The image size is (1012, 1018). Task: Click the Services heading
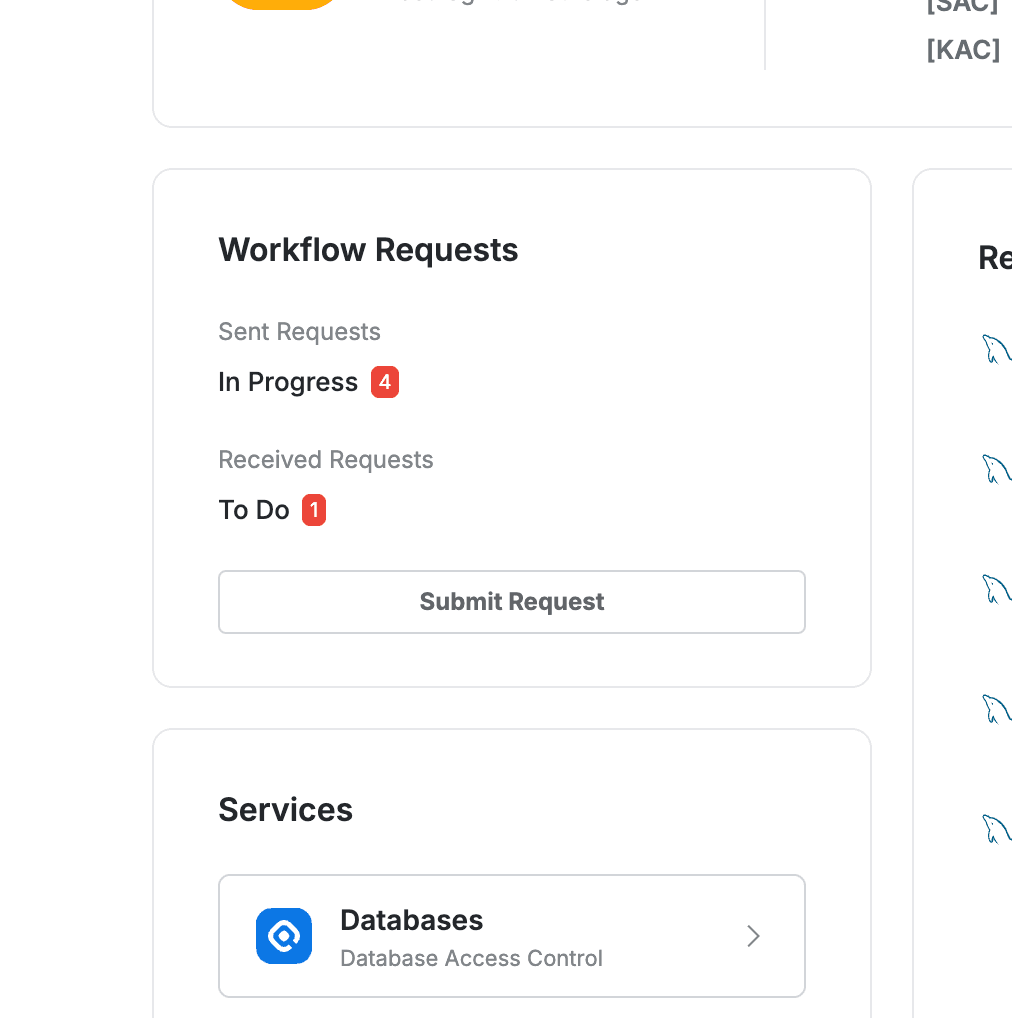click(x=285, y=809)
